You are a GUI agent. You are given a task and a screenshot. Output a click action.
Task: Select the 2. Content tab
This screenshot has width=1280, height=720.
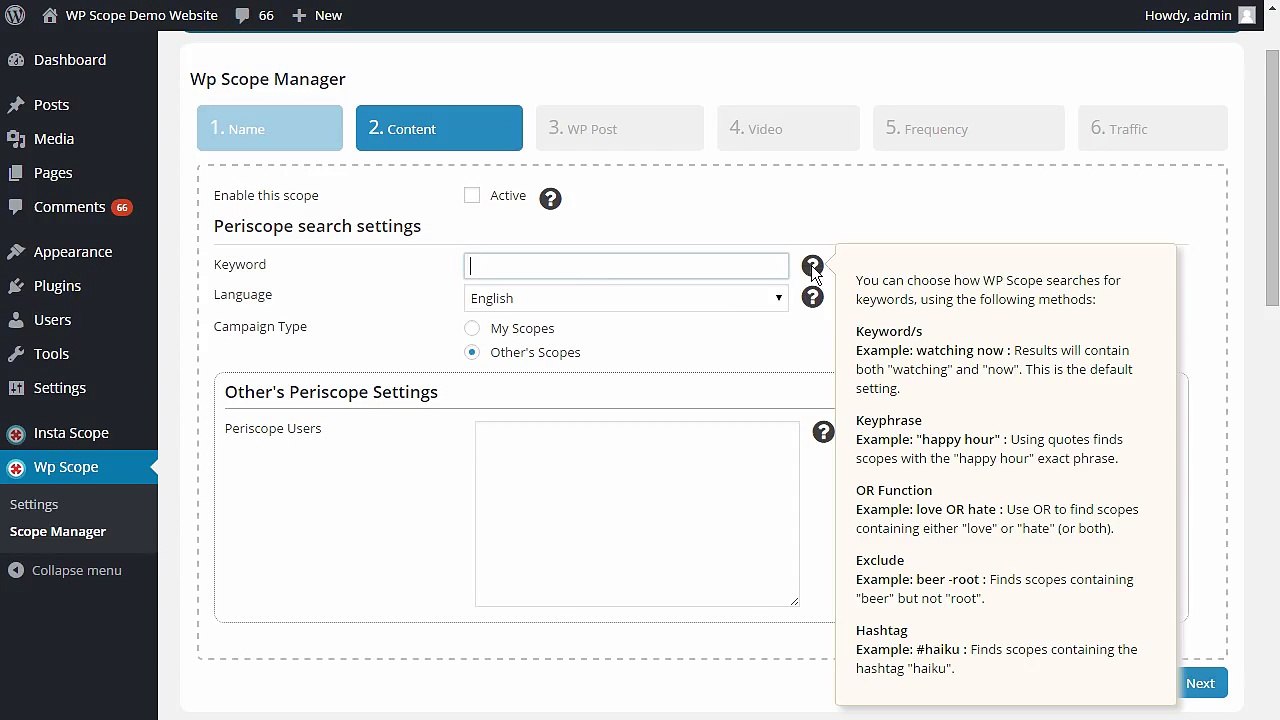pos(439,128)
